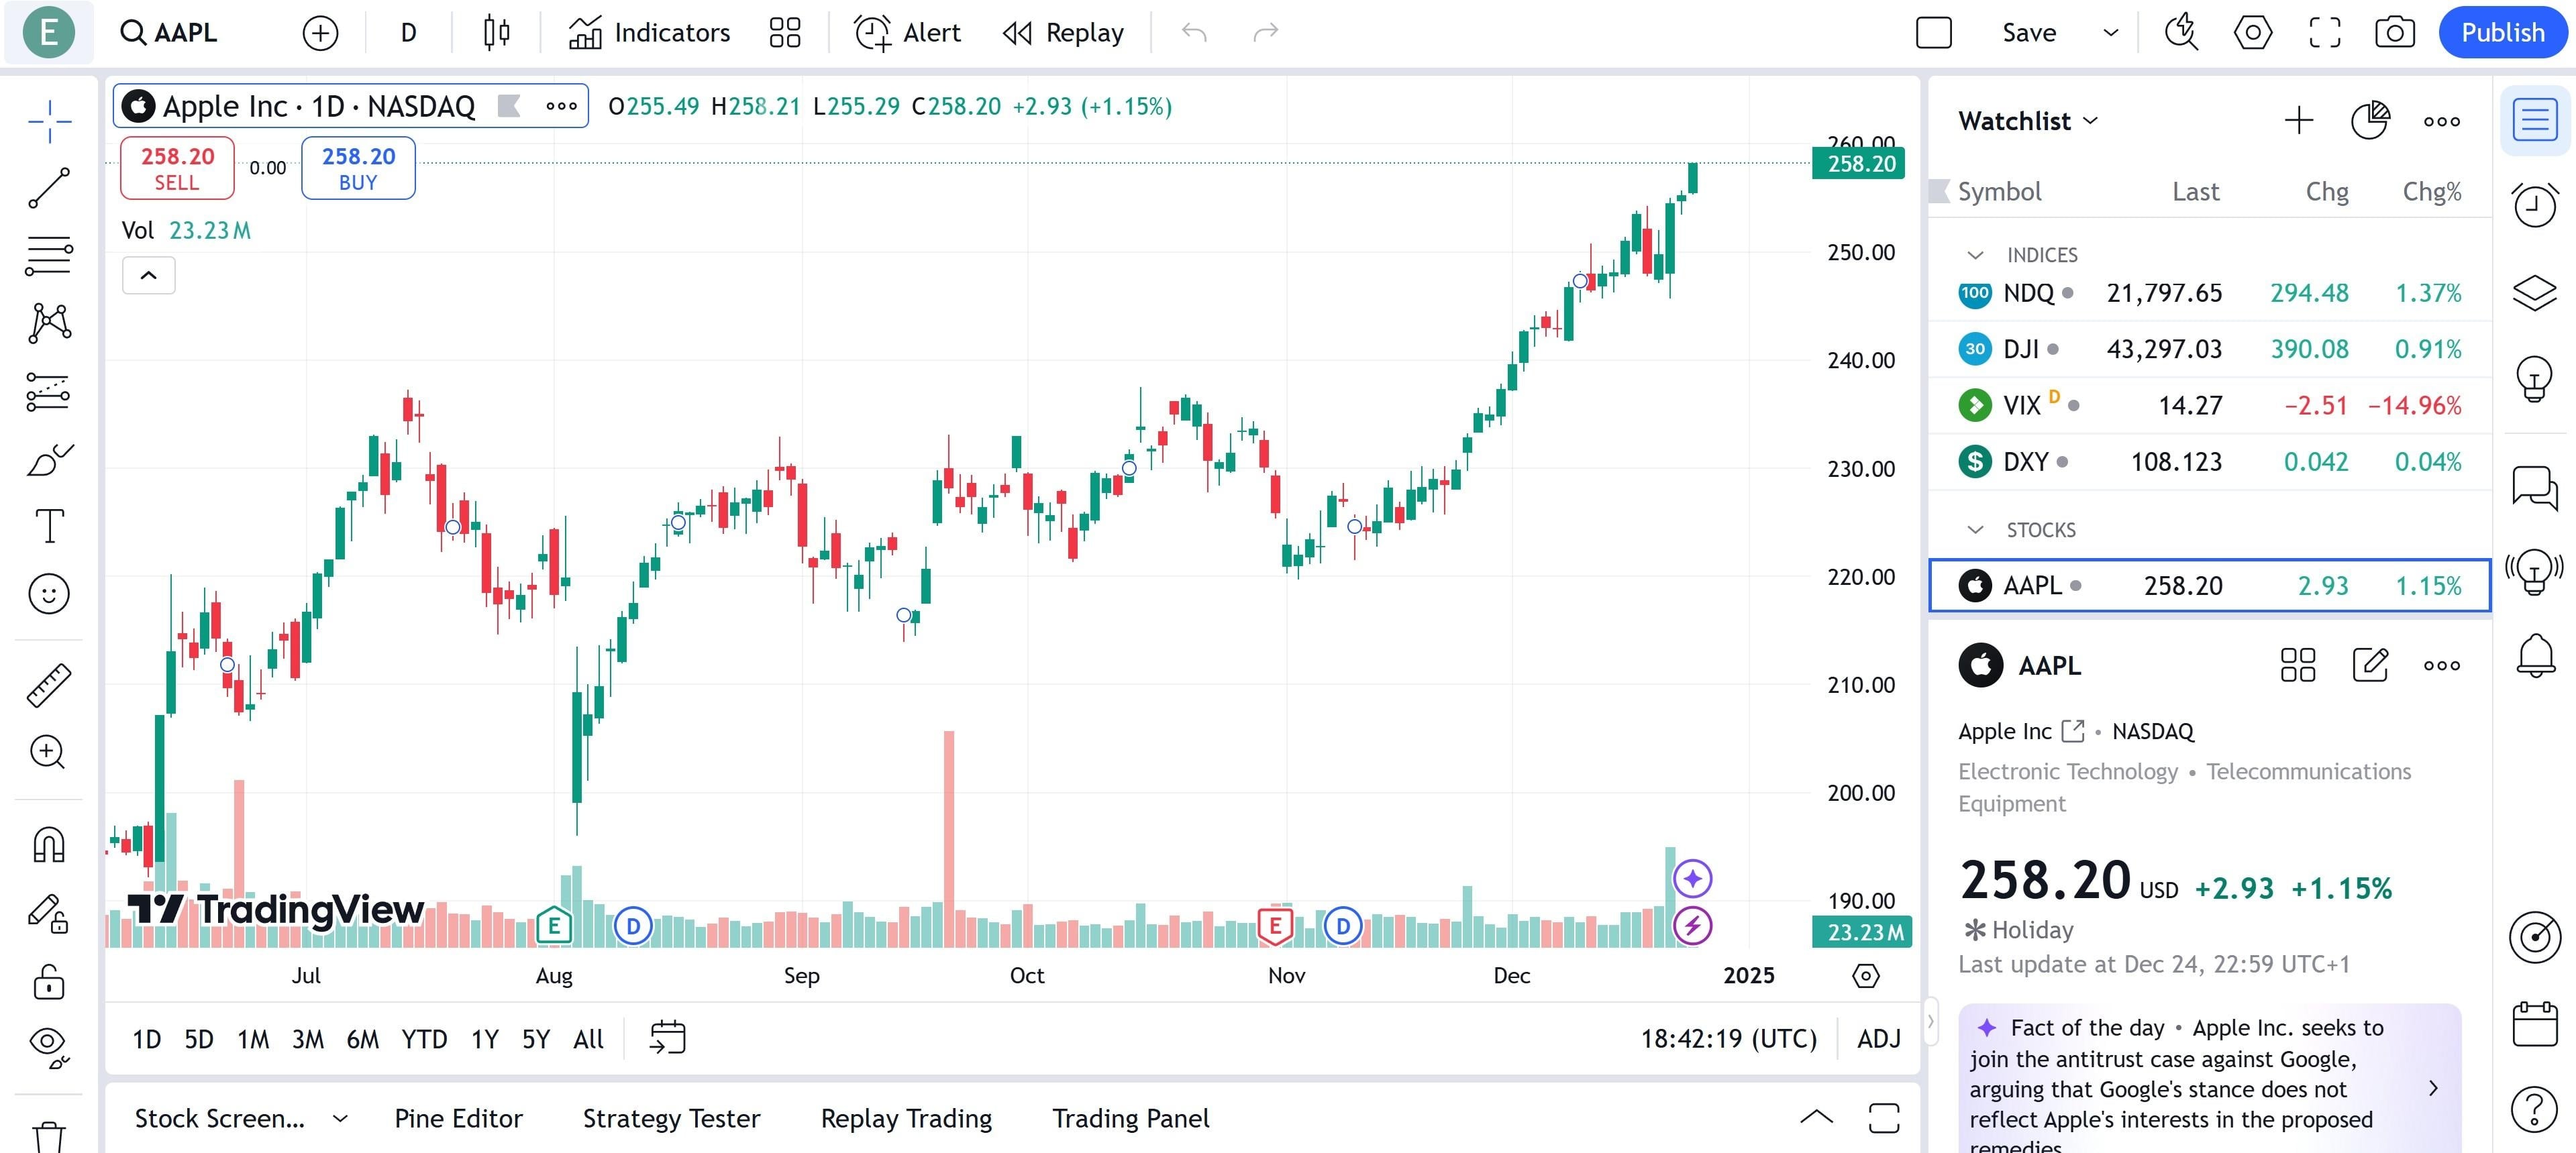The image size is (2576, 1153).
Task: Create an Alert from toolbar
Action: tap(907, 33)
